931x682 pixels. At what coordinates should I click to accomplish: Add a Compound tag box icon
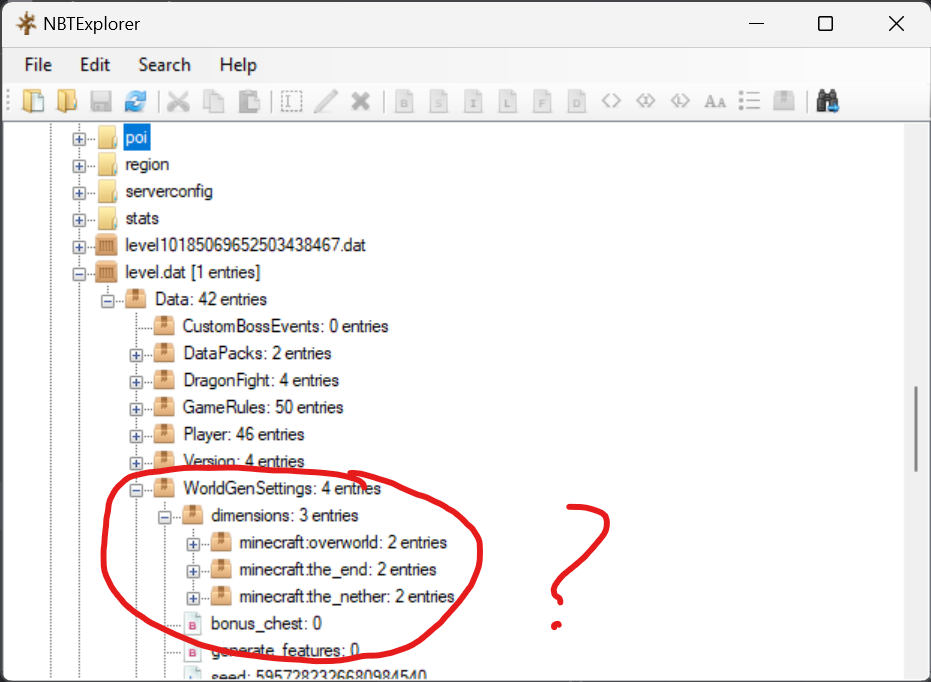pyautogui.click(x=784, y=100)
